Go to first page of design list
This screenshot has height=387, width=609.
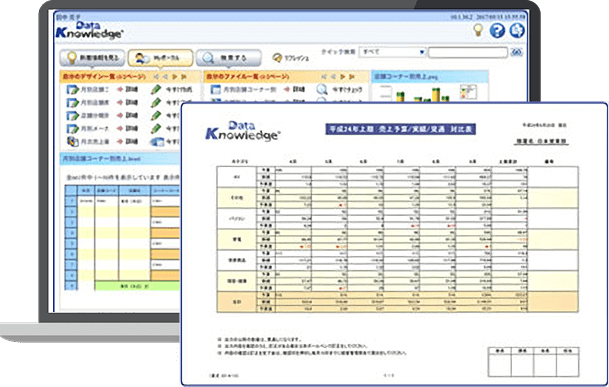[x=156, y=77]
